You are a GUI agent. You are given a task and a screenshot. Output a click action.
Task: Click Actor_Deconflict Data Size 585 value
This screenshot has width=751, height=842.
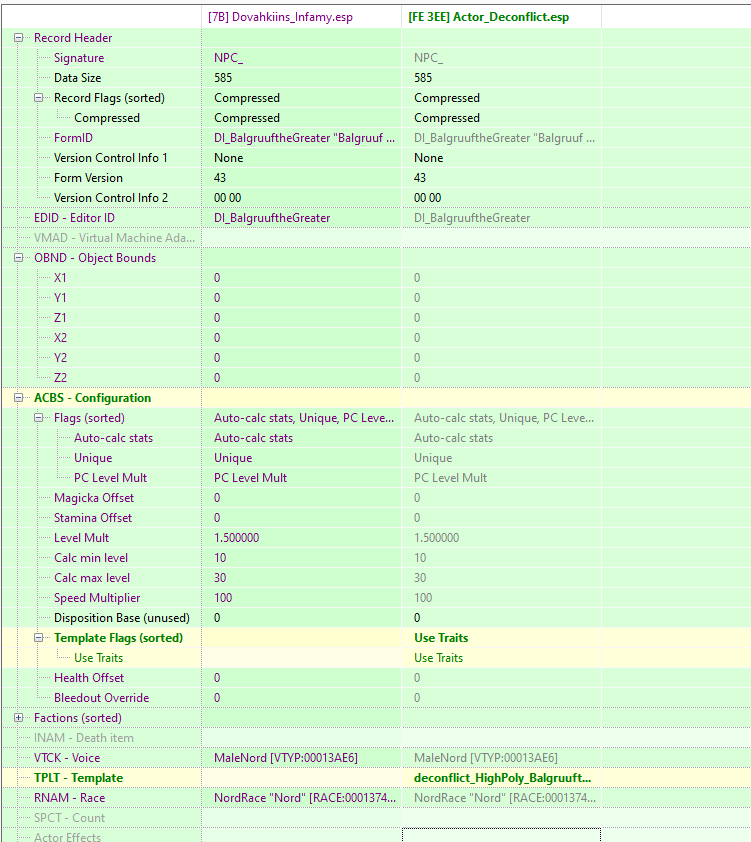point(422,78)
